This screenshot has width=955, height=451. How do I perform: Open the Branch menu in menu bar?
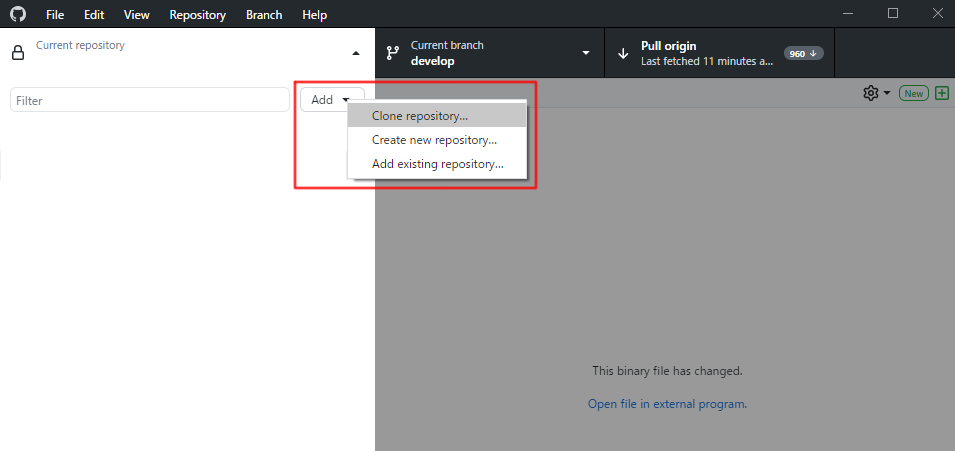(264, 15)
